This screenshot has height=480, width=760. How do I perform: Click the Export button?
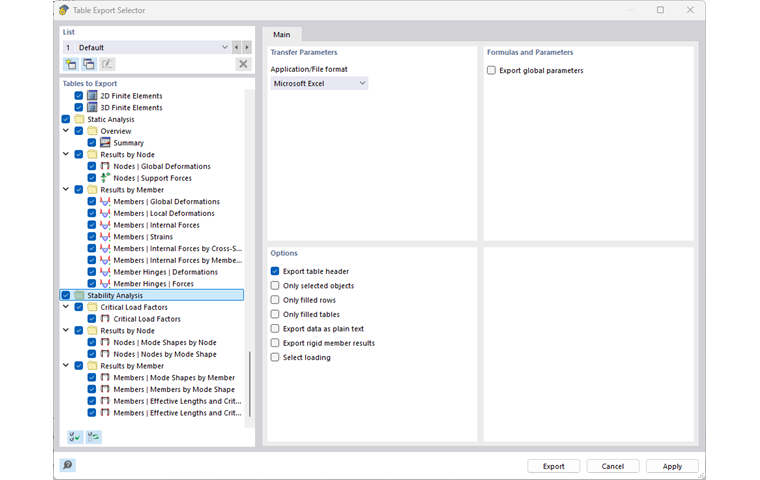pos(554,466)
